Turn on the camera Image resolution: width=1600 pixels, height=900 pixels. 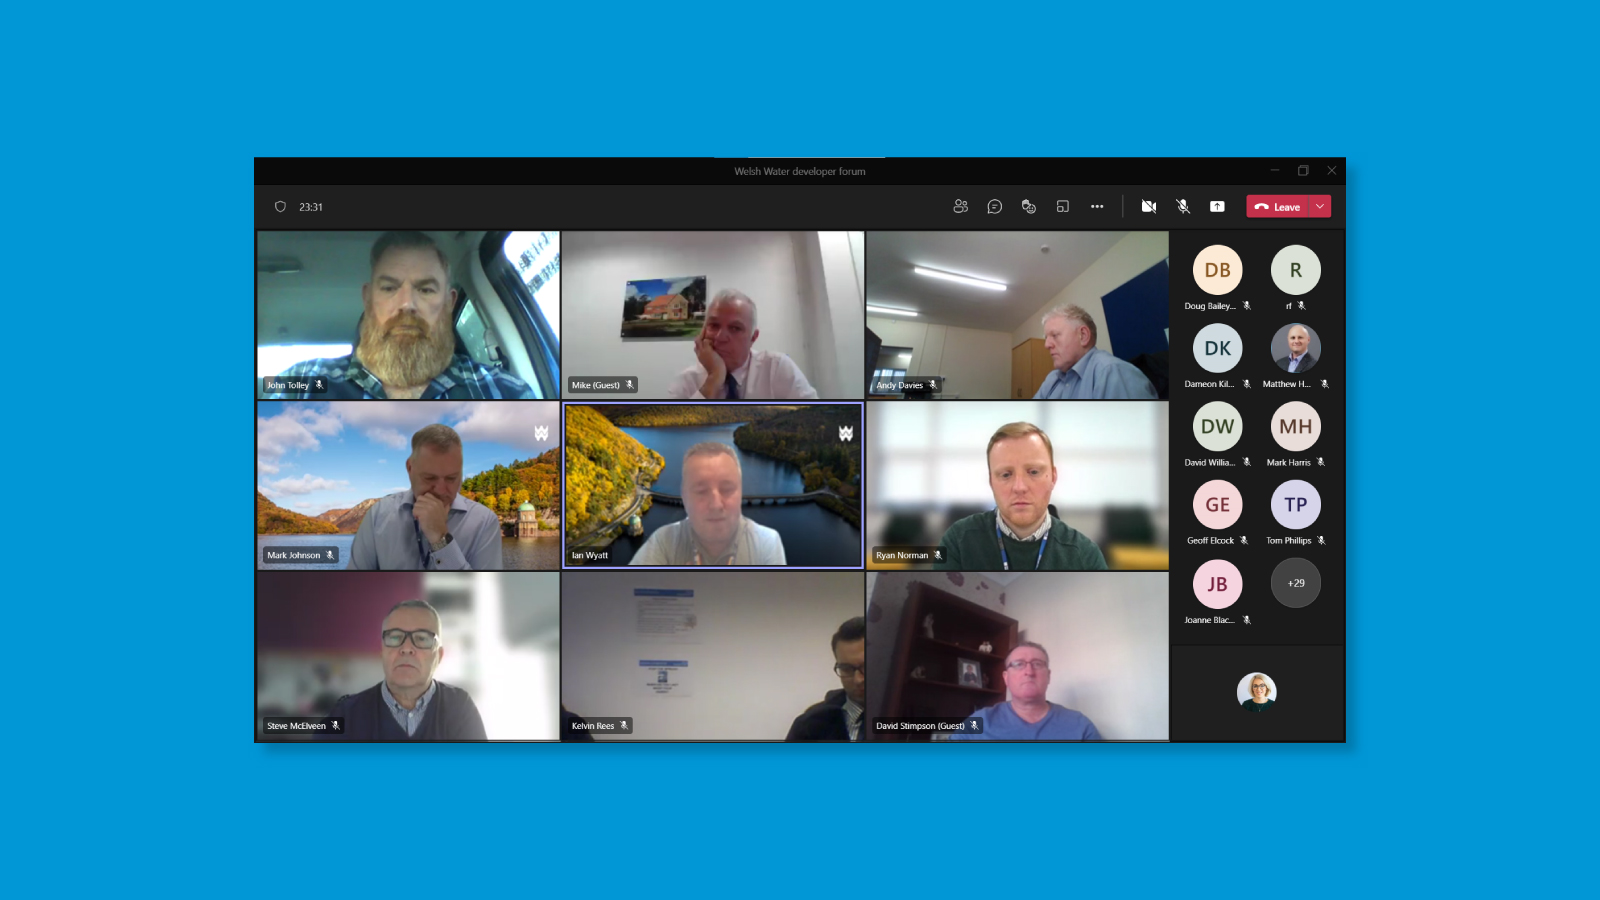click(1148, 206)
